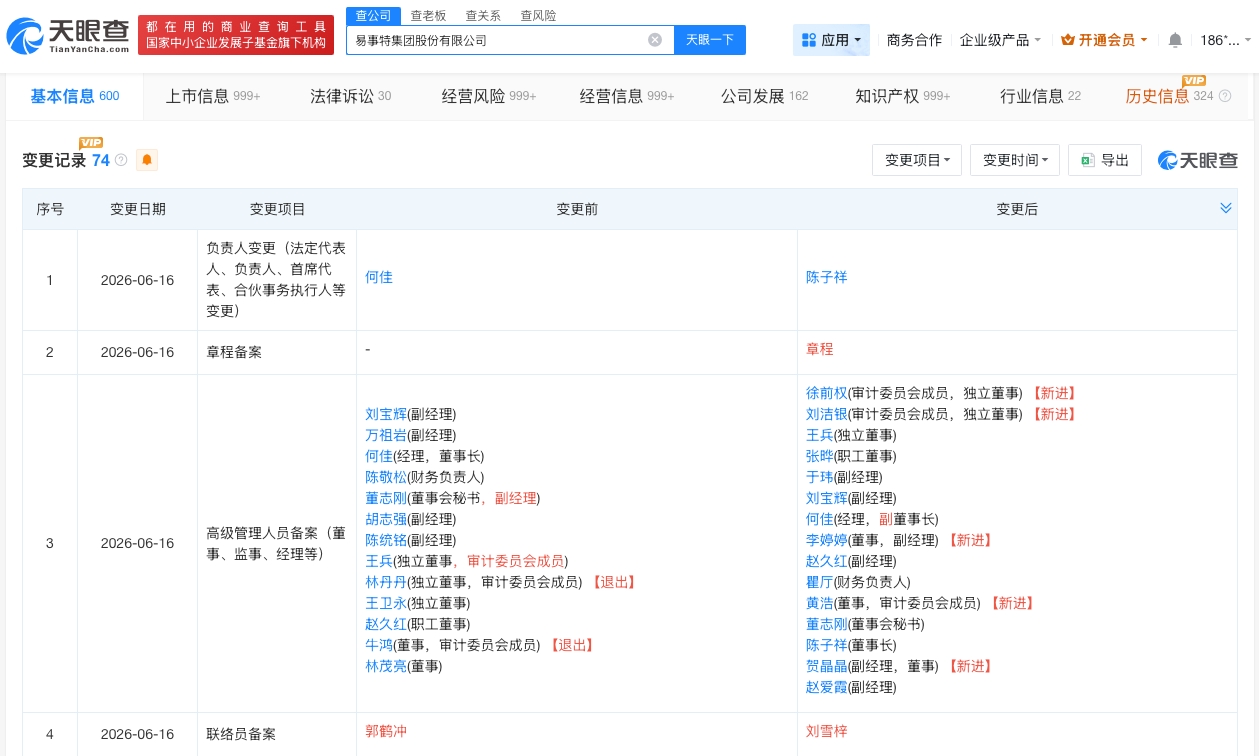Select 查老板 search tab
1259x756 pixels.
coord(428,16)
